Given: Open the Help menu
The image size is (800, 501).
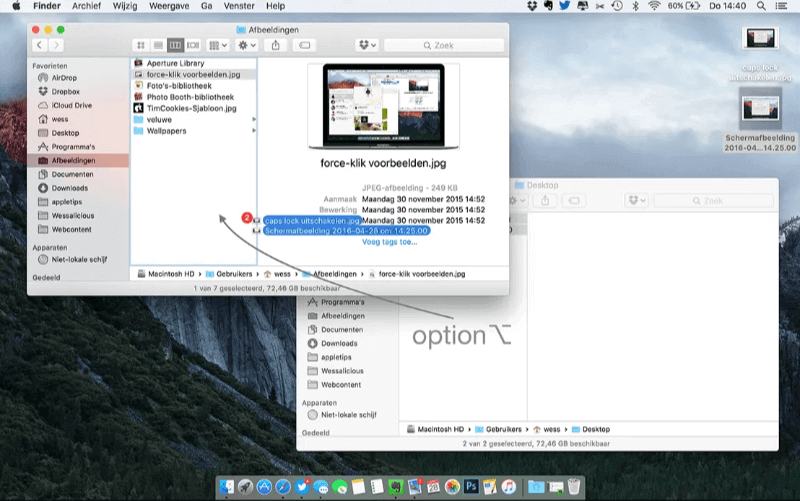Looking at the screenshot, I should click(x=275, y=6).
